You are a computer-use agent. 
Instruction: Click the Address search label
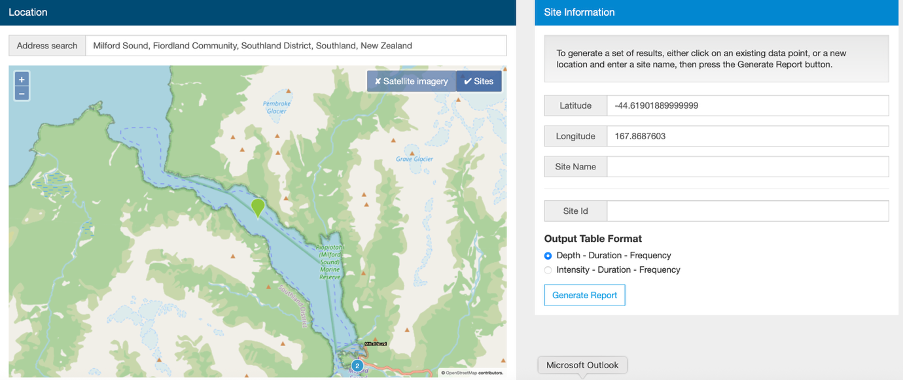point(47,46)
